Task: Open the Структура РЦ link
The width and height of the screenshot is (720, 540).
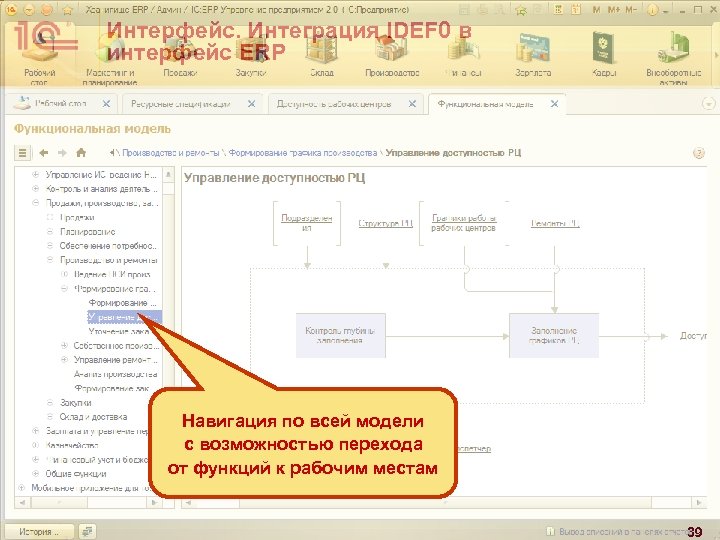Action: [x=386, y=224]
